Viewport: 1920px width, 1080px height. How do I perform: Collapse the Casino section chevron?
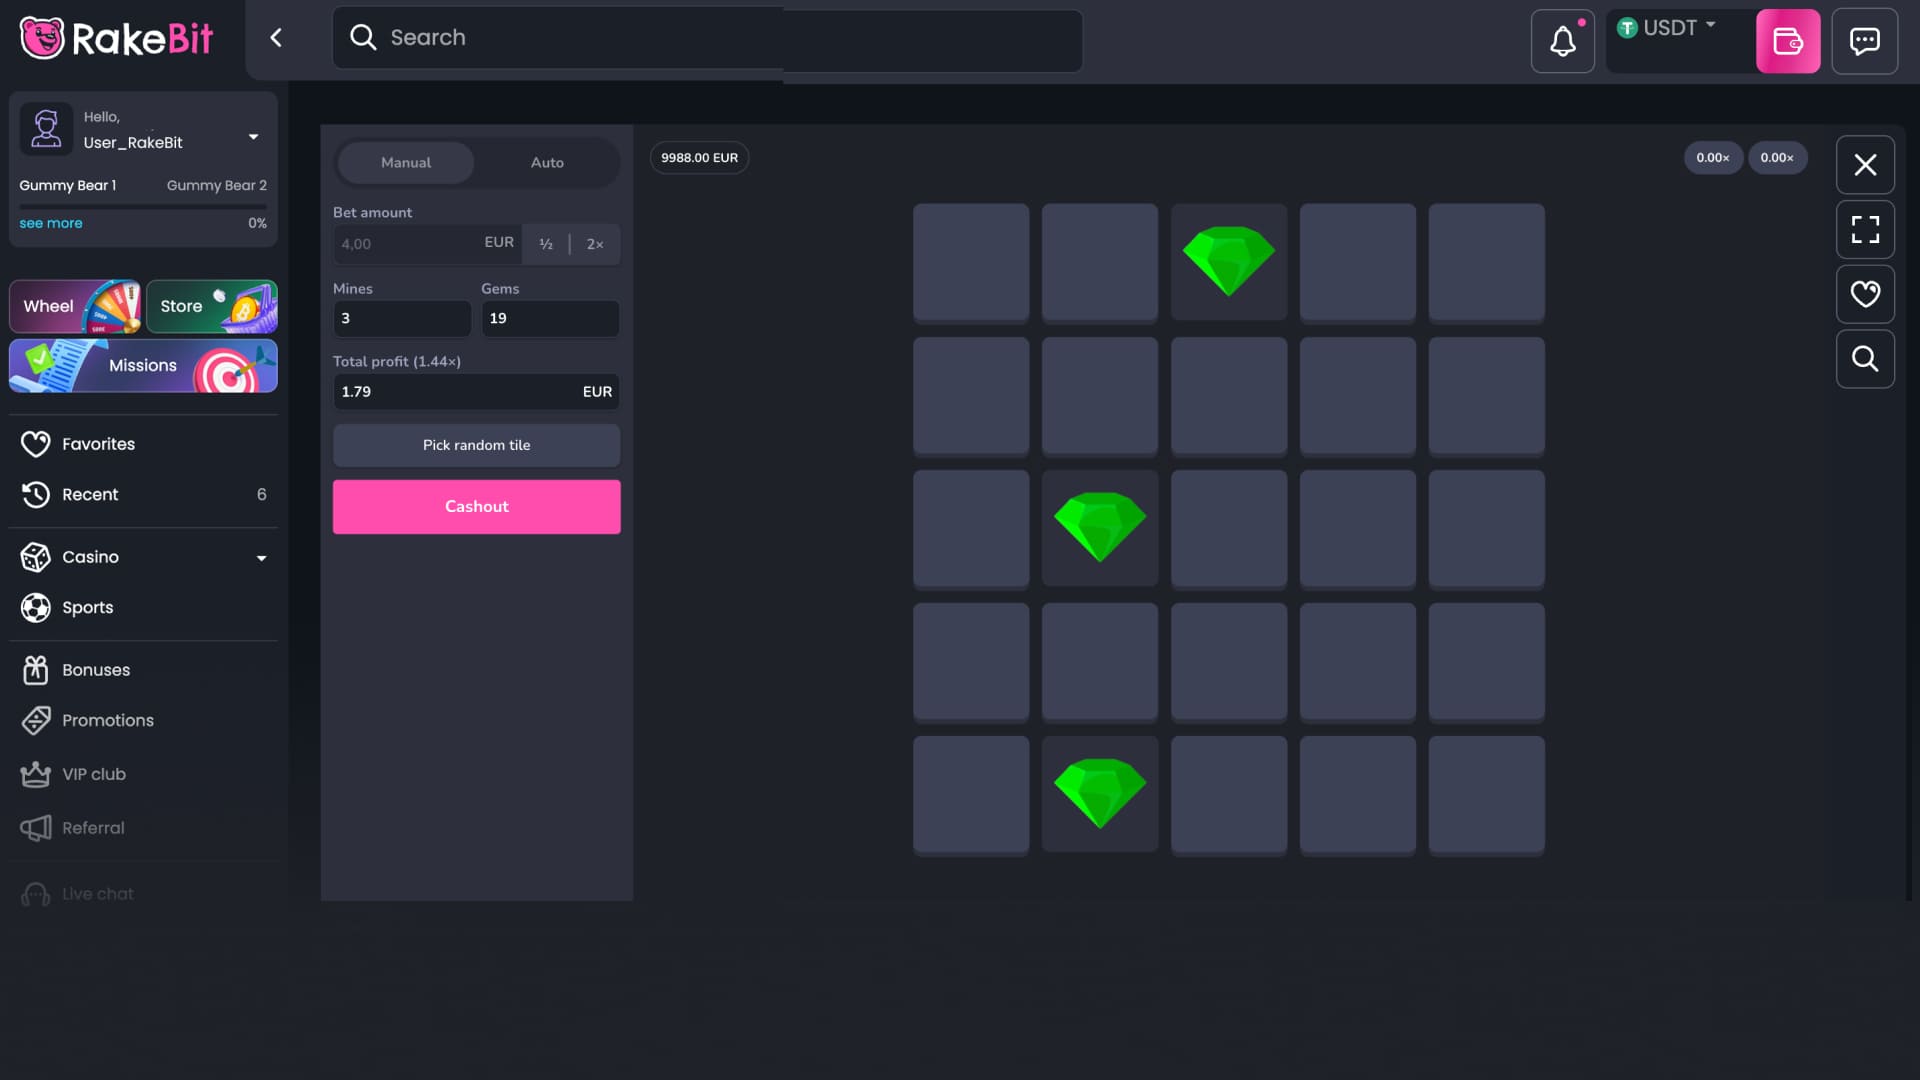[261, 558]
